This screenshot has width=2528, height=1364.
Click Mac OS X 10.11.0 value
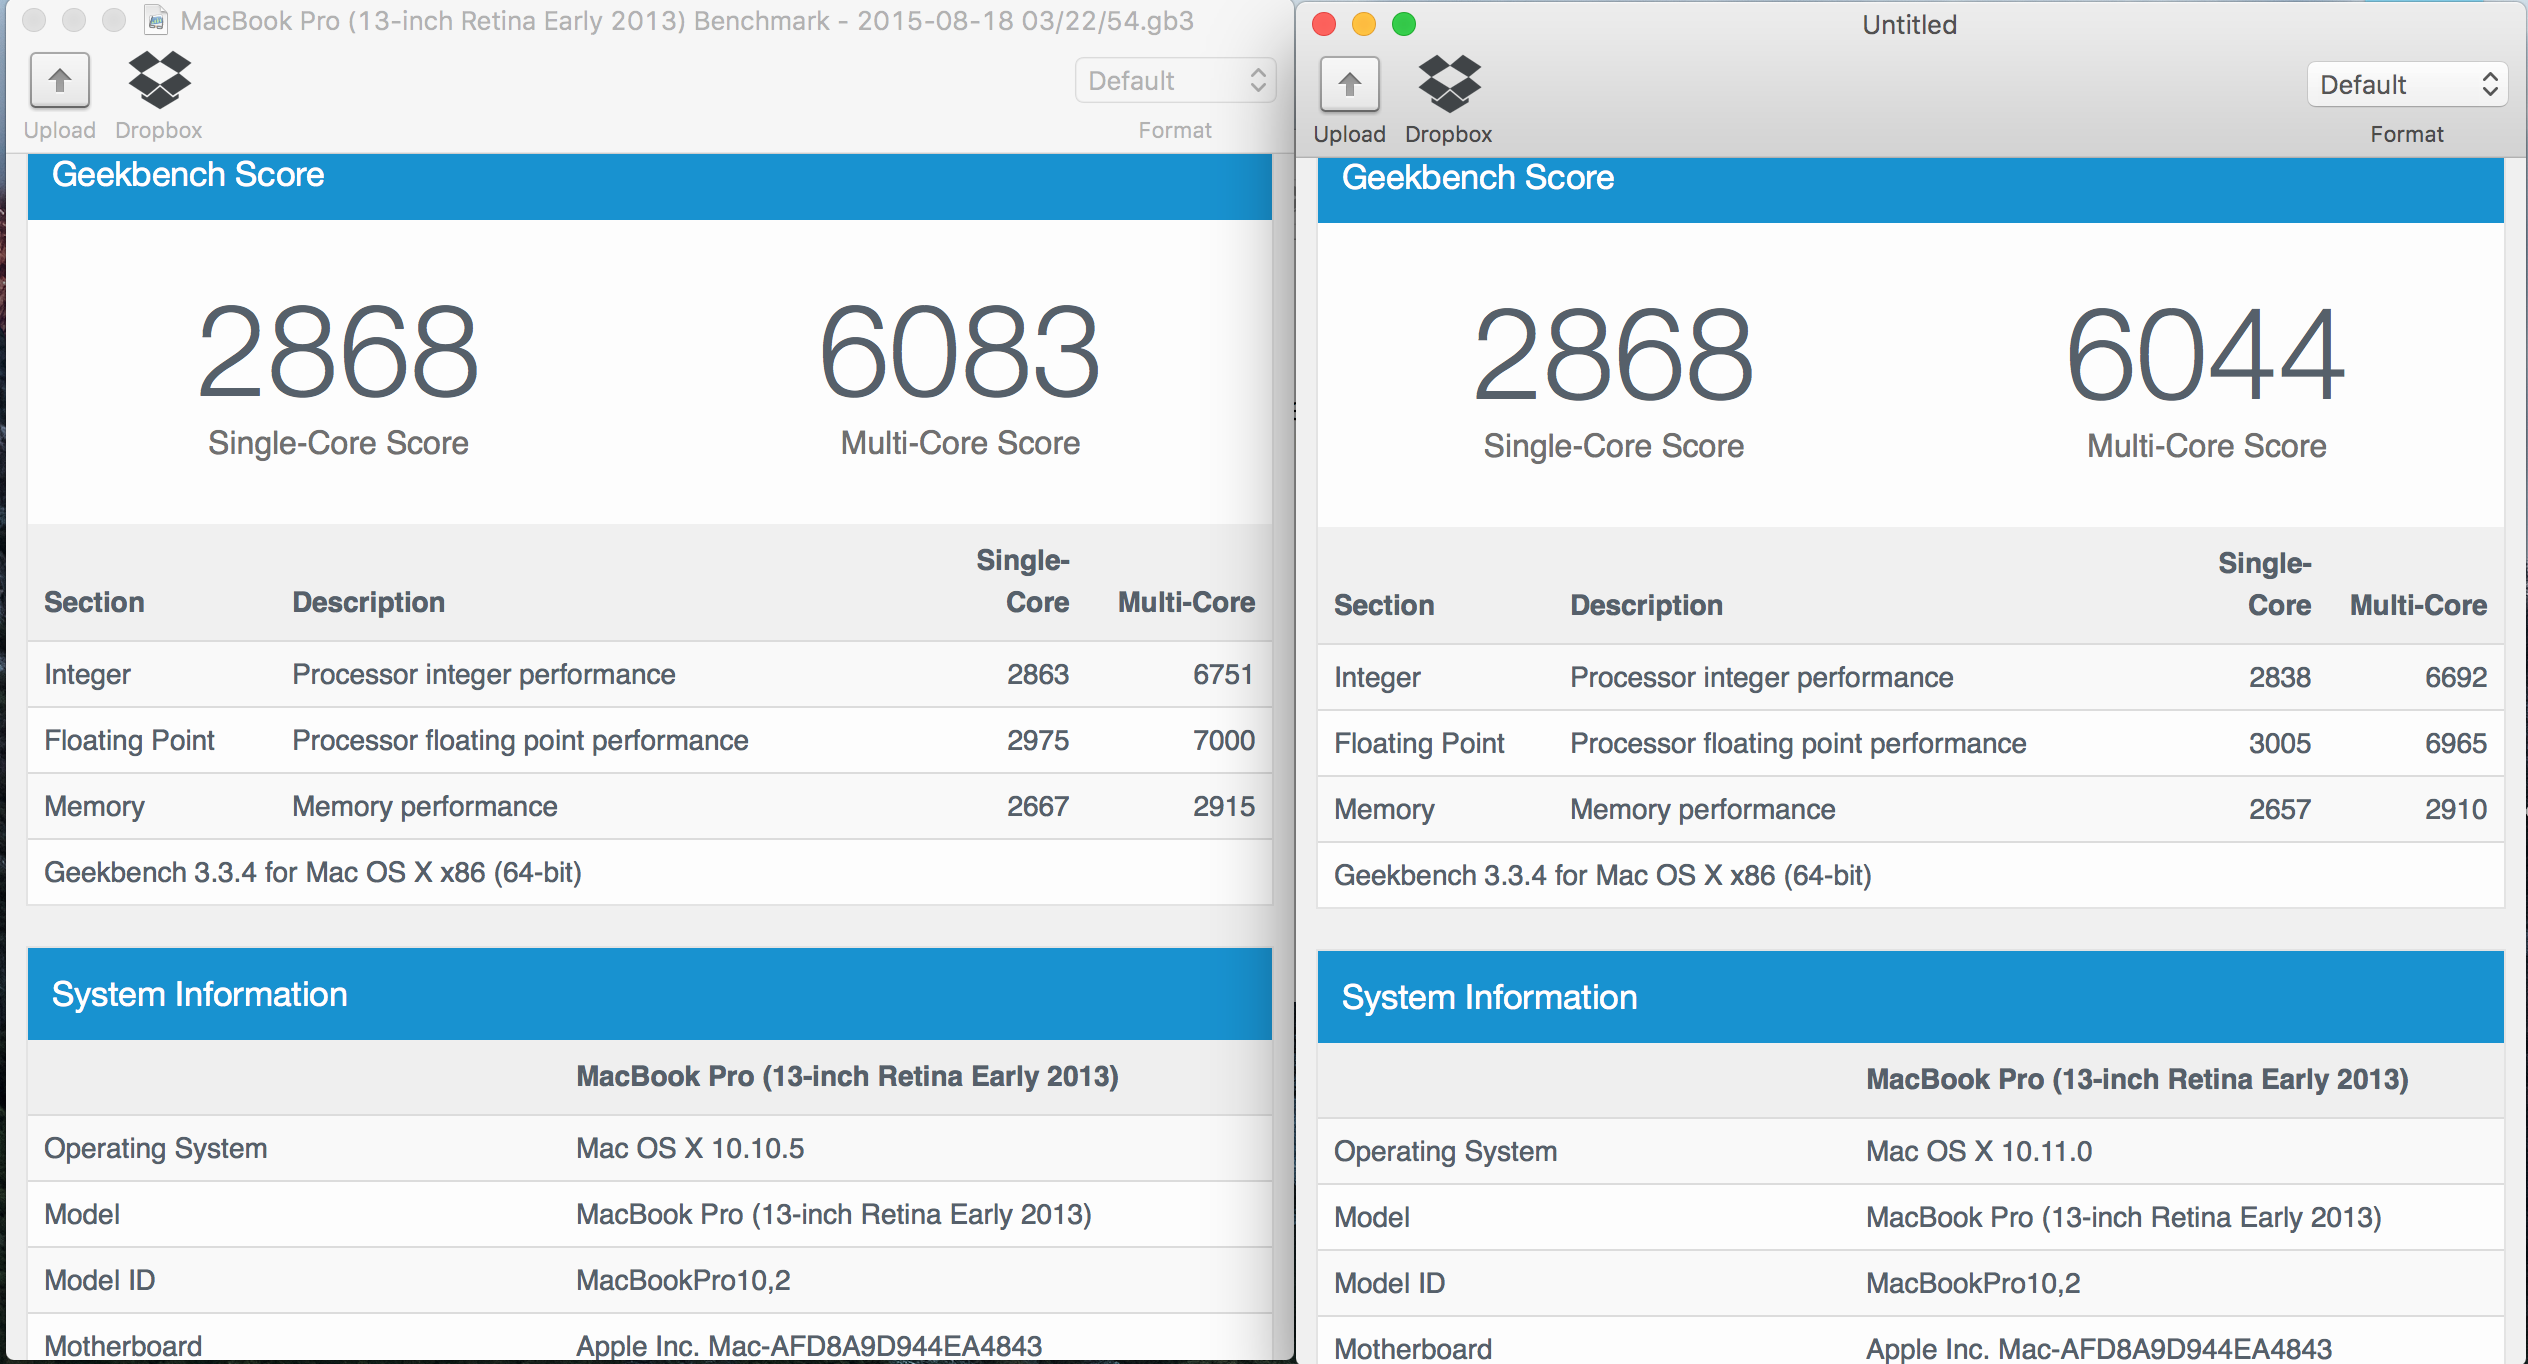1979,1151
